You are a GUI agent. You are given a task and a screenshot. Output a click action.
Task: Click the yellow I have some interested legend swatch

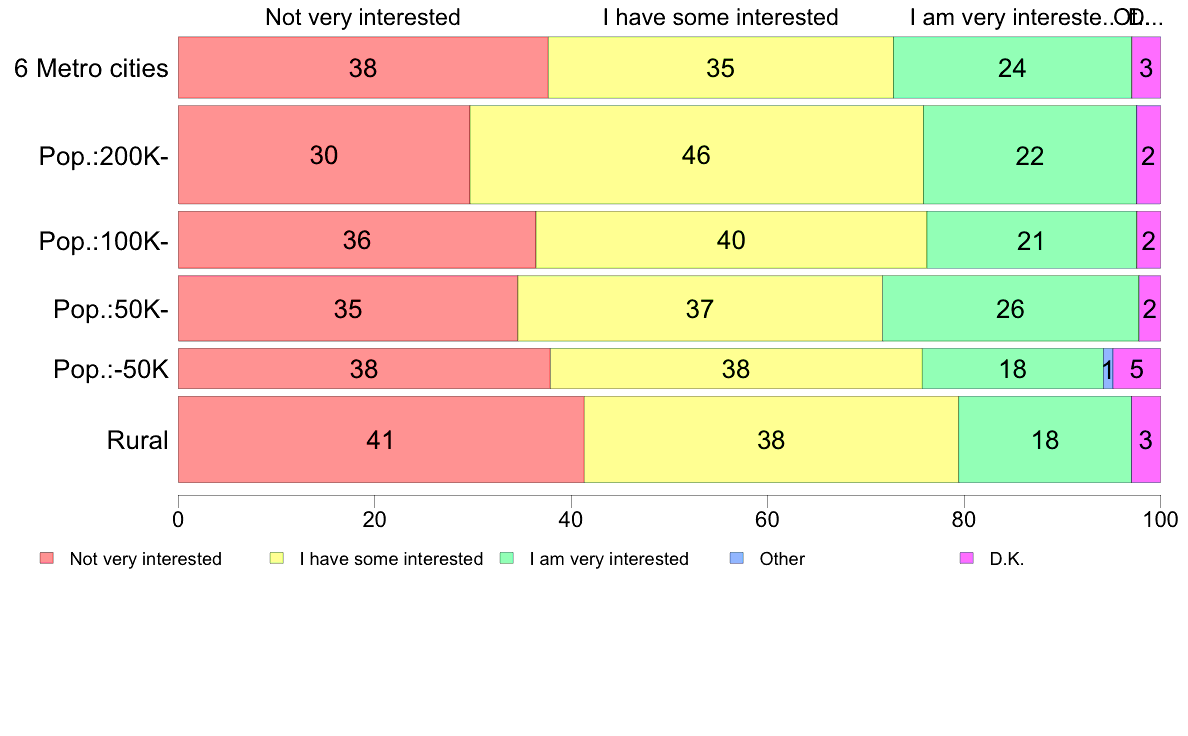(277, 559)
